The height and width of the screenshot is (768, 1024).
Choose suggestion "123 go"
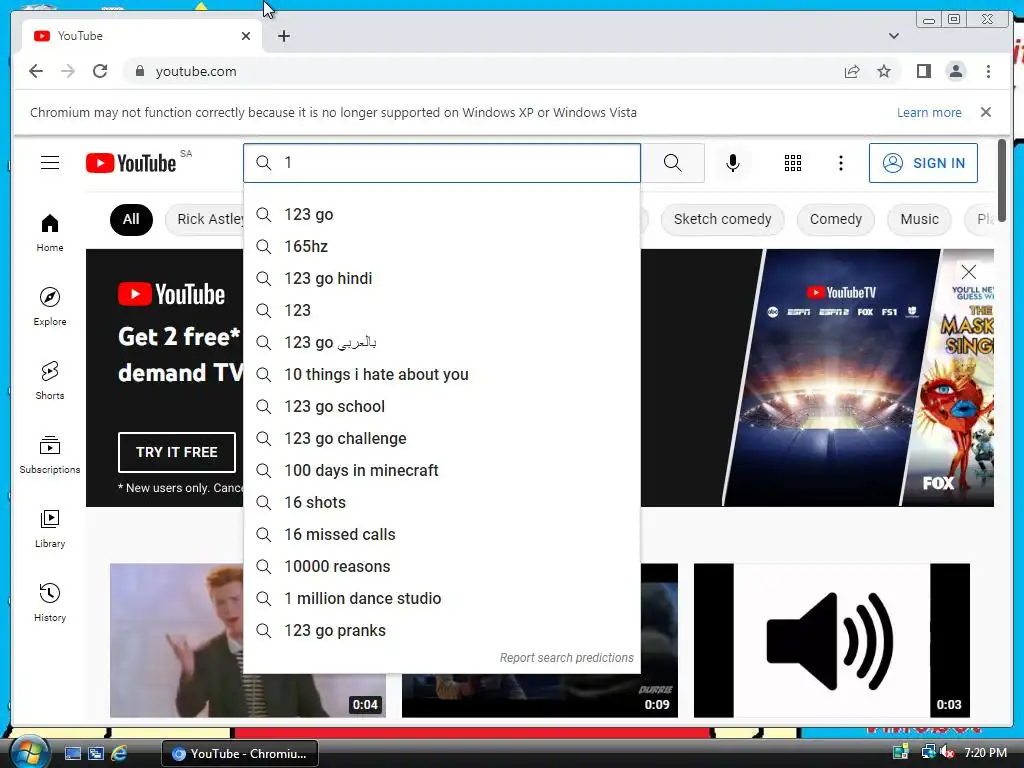[441, 214]
